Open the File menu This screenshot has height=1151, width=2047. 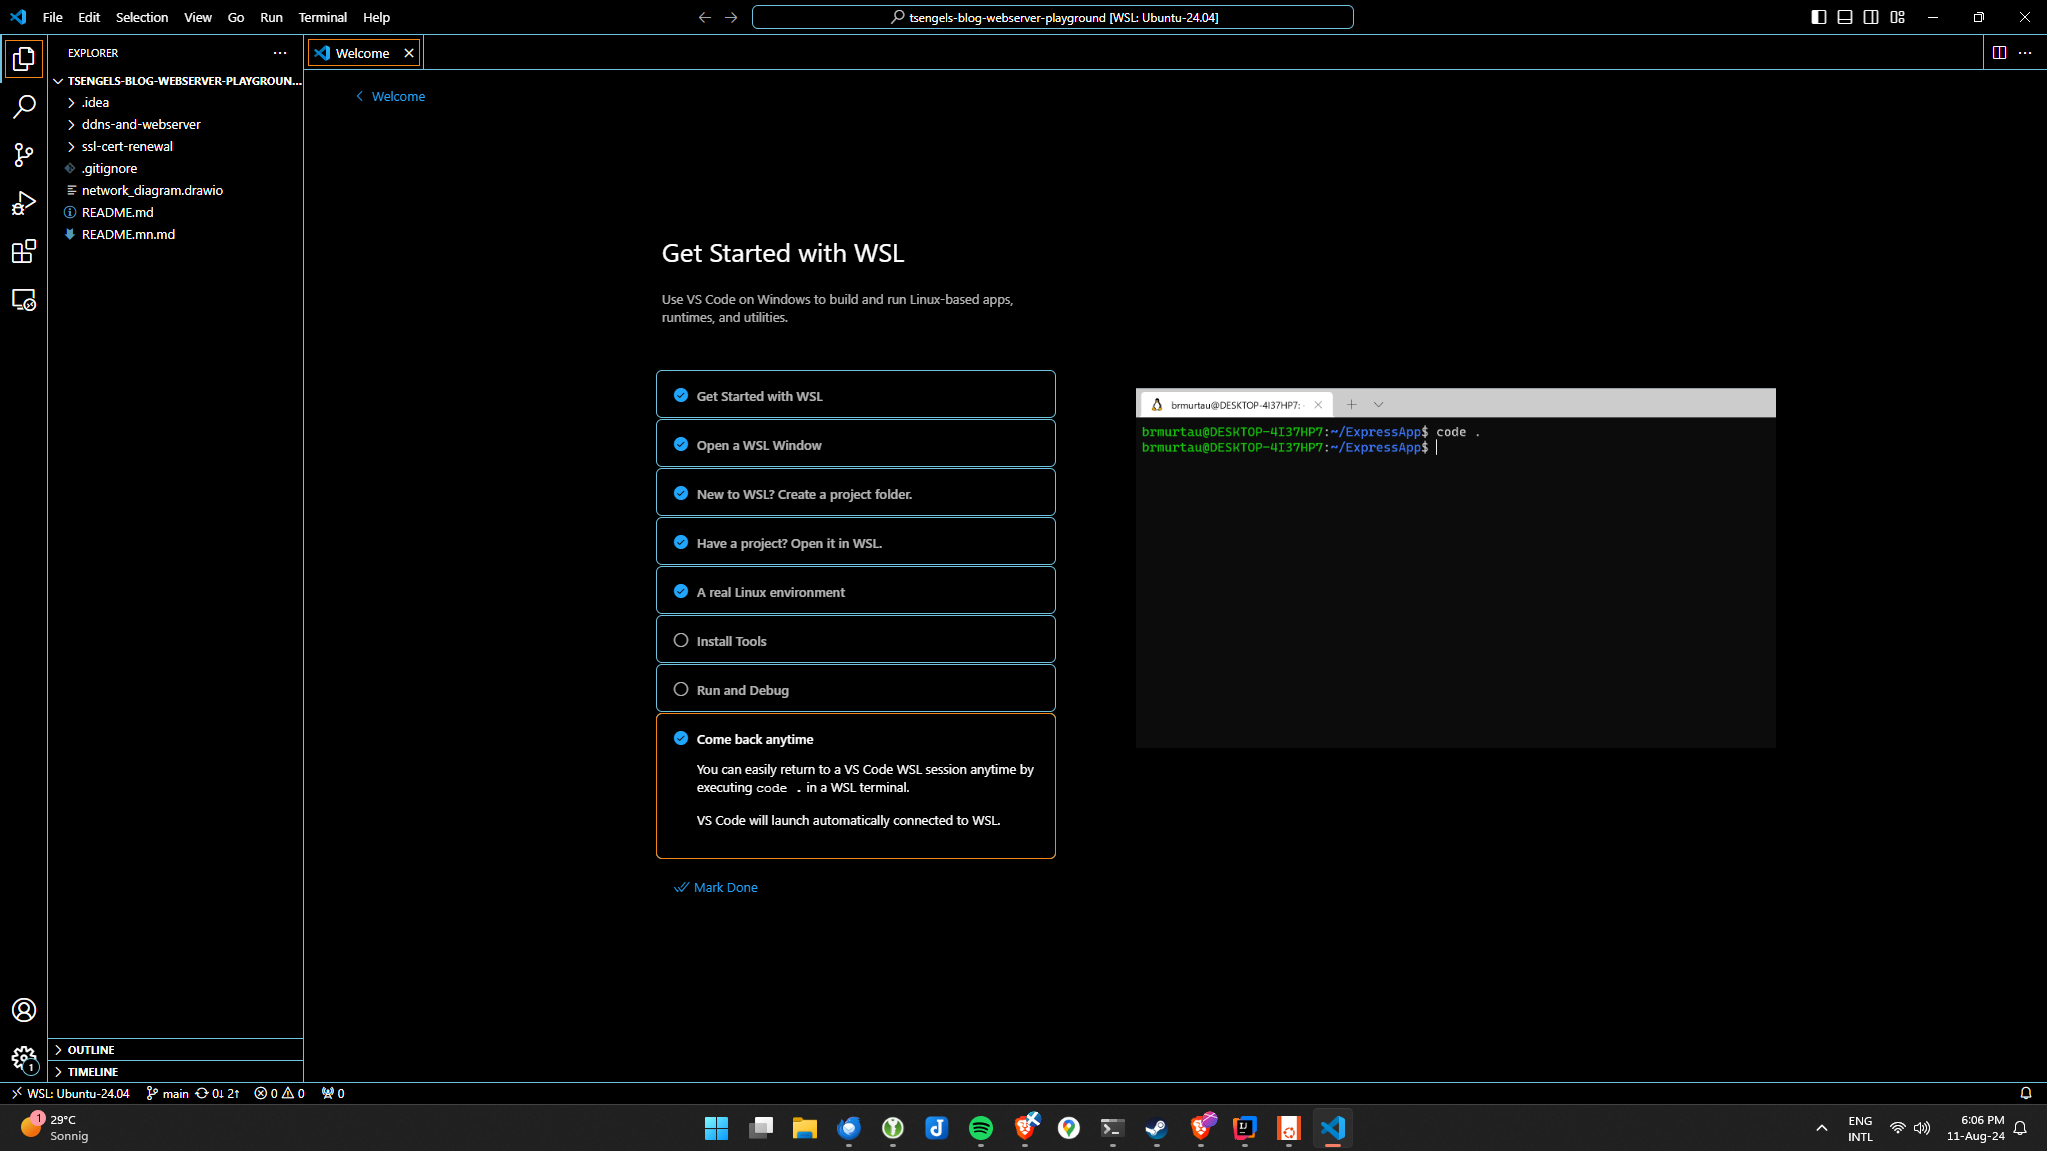click(53, 17)
